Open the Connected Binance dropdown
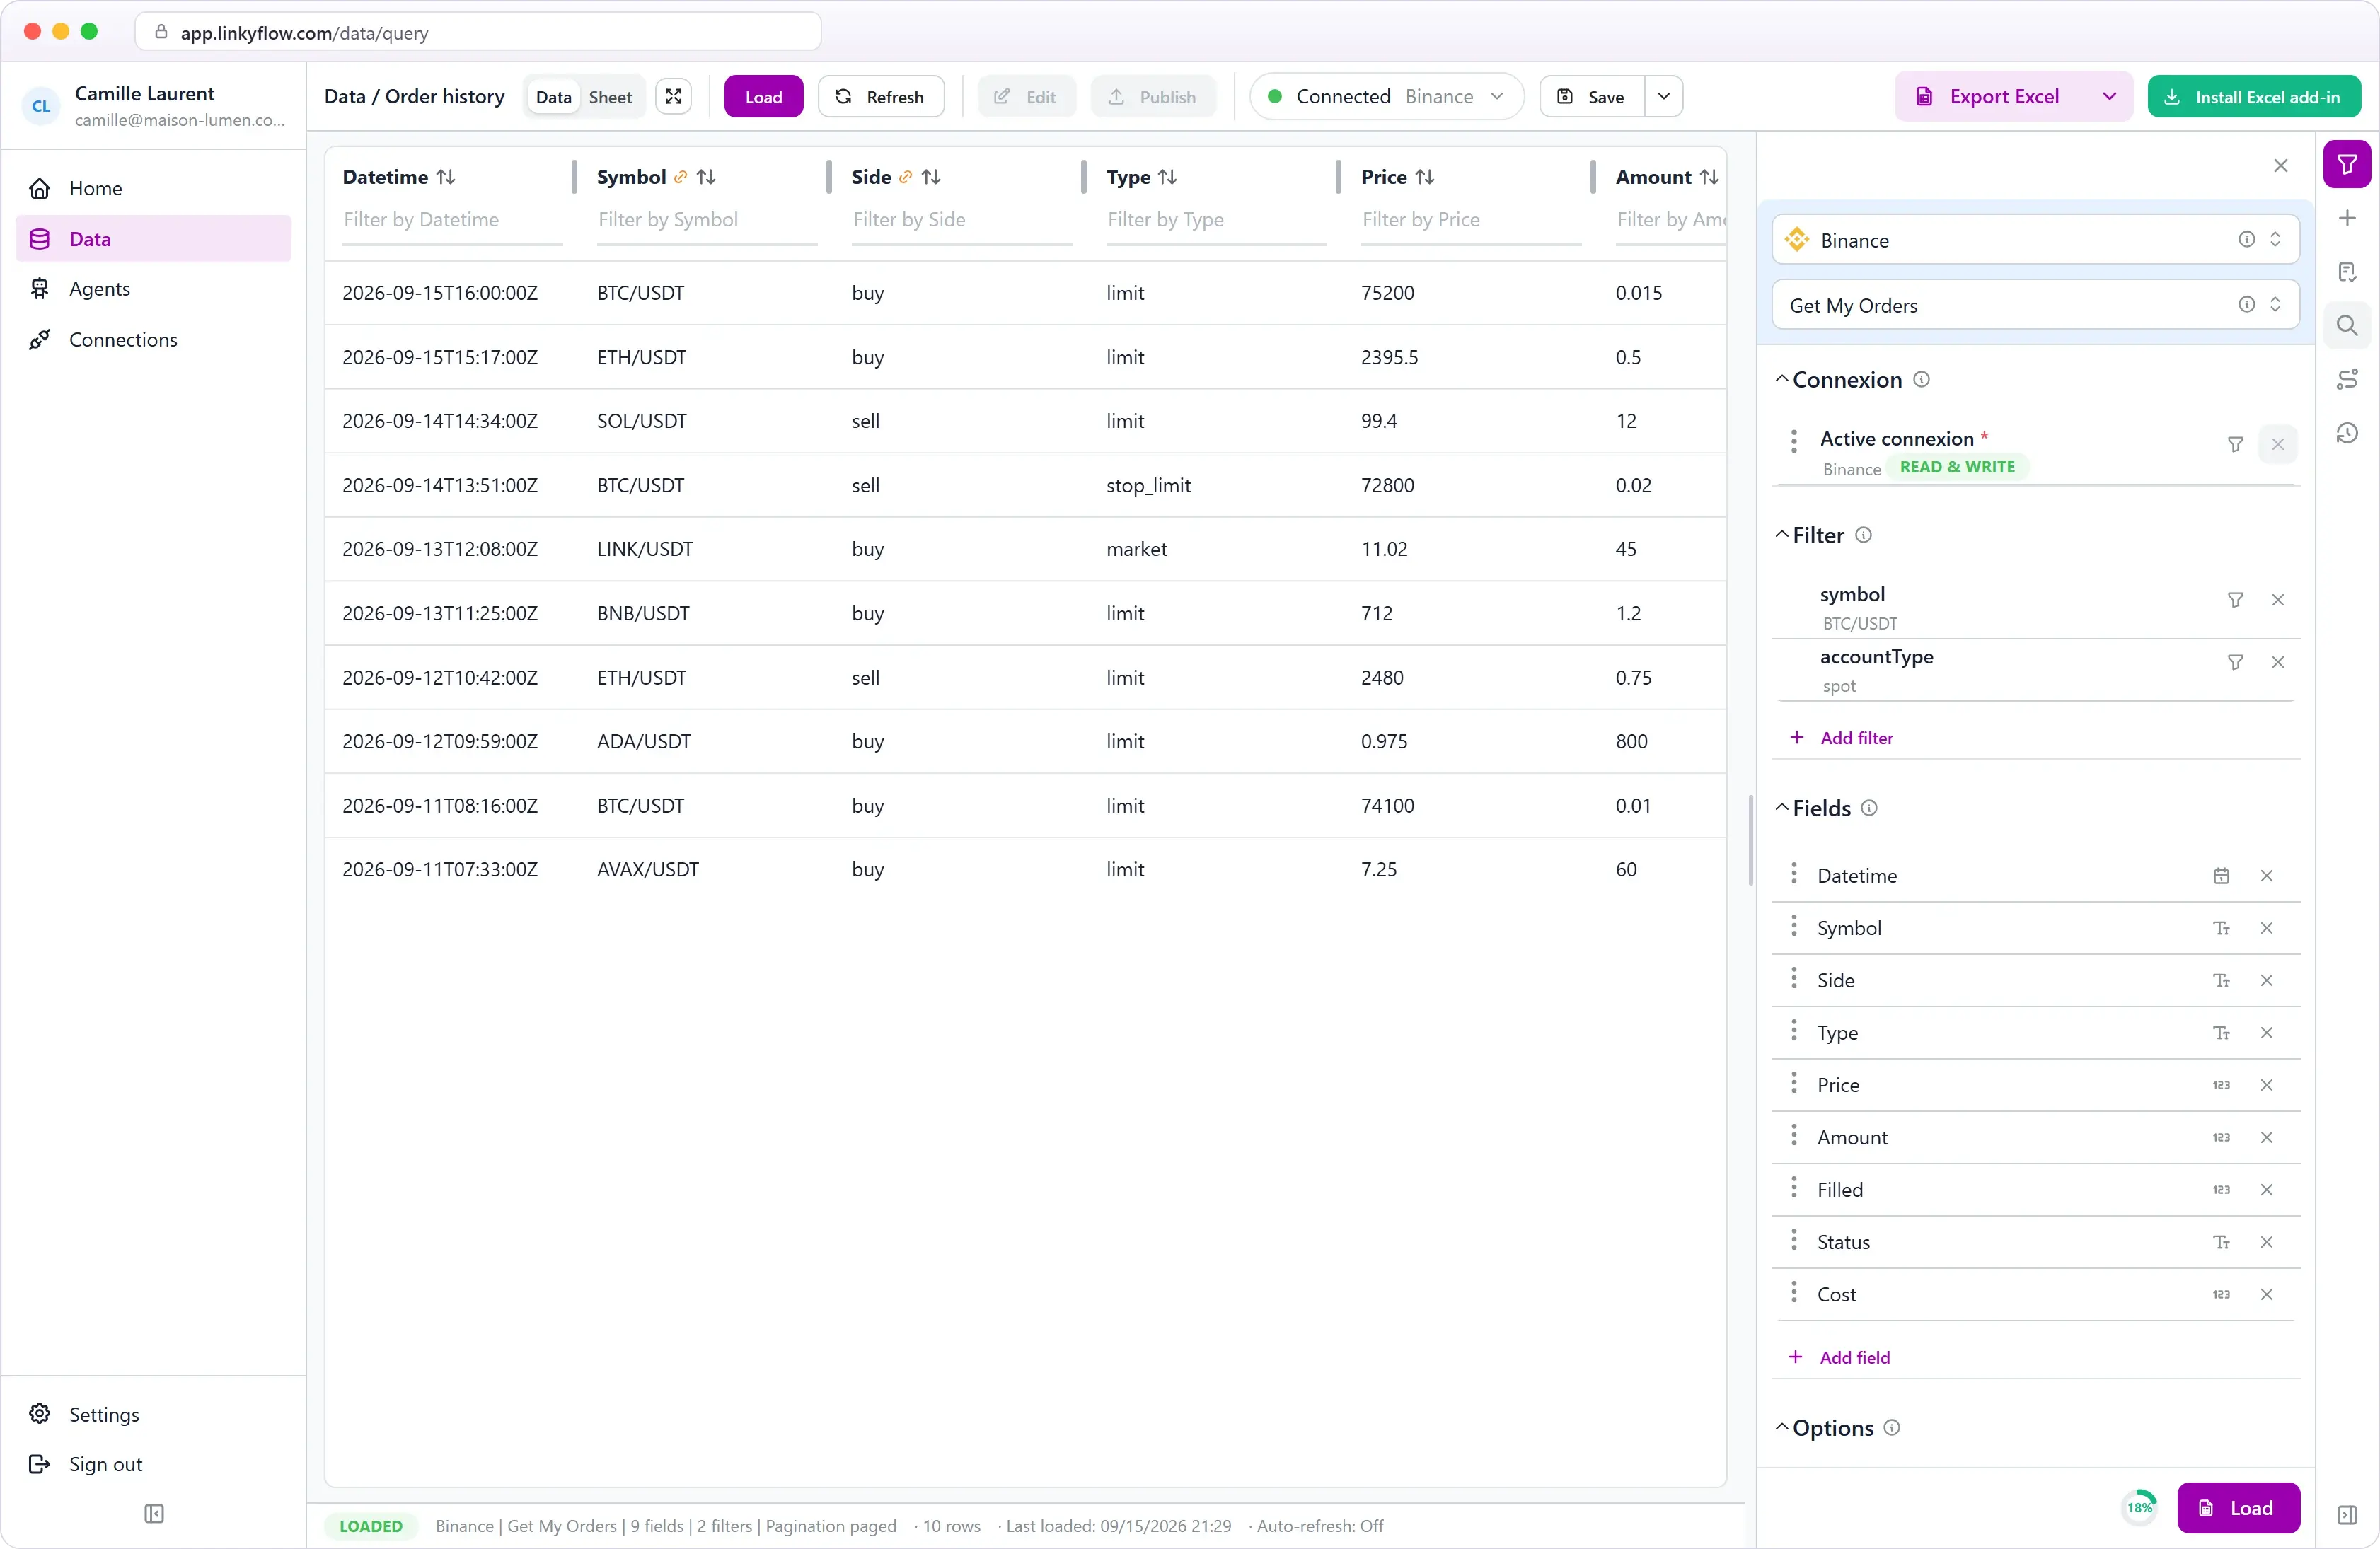Viewport: 2380px width, 1549px height. coord(1385,97)
